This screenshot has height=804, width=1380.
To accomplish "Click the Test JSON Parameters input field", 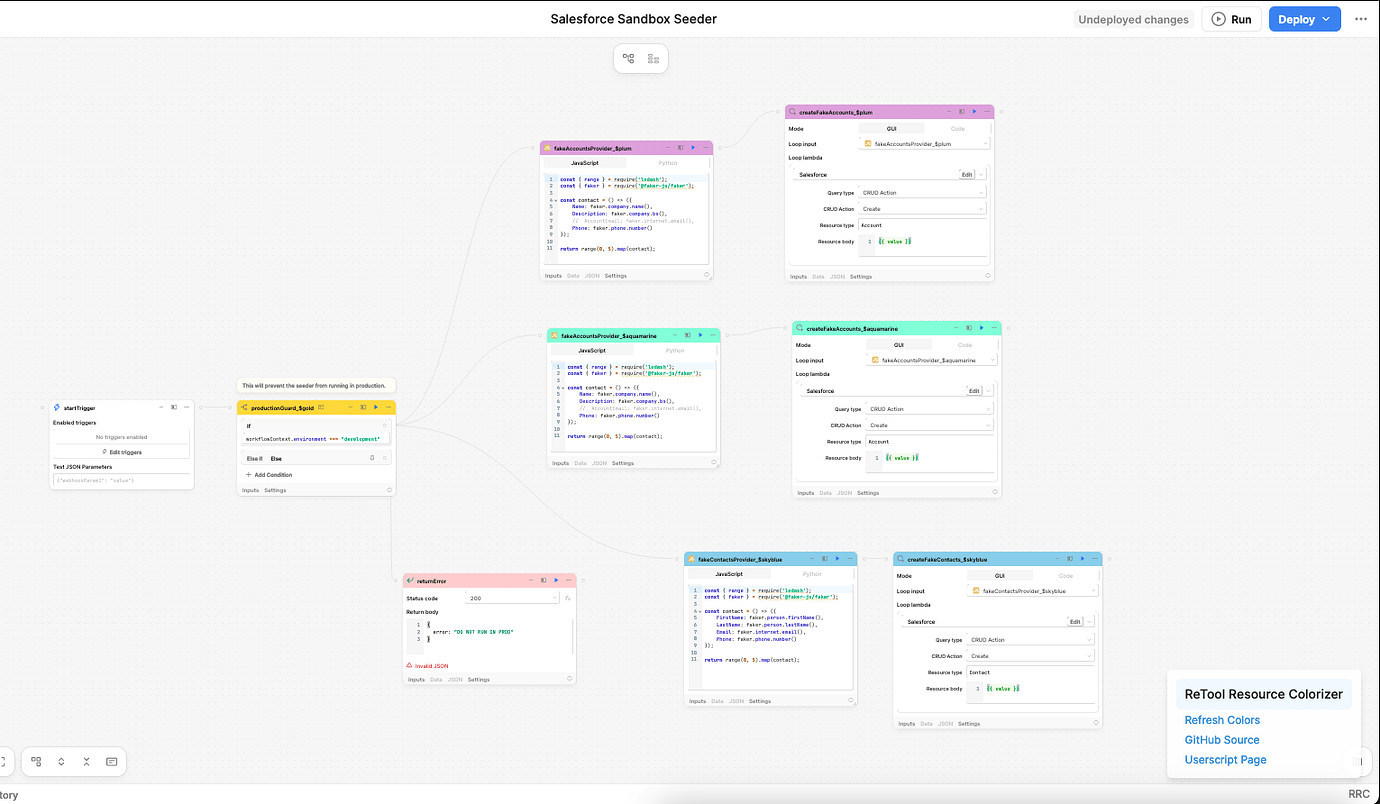I will pyautogui.click(x=122, y=481).
